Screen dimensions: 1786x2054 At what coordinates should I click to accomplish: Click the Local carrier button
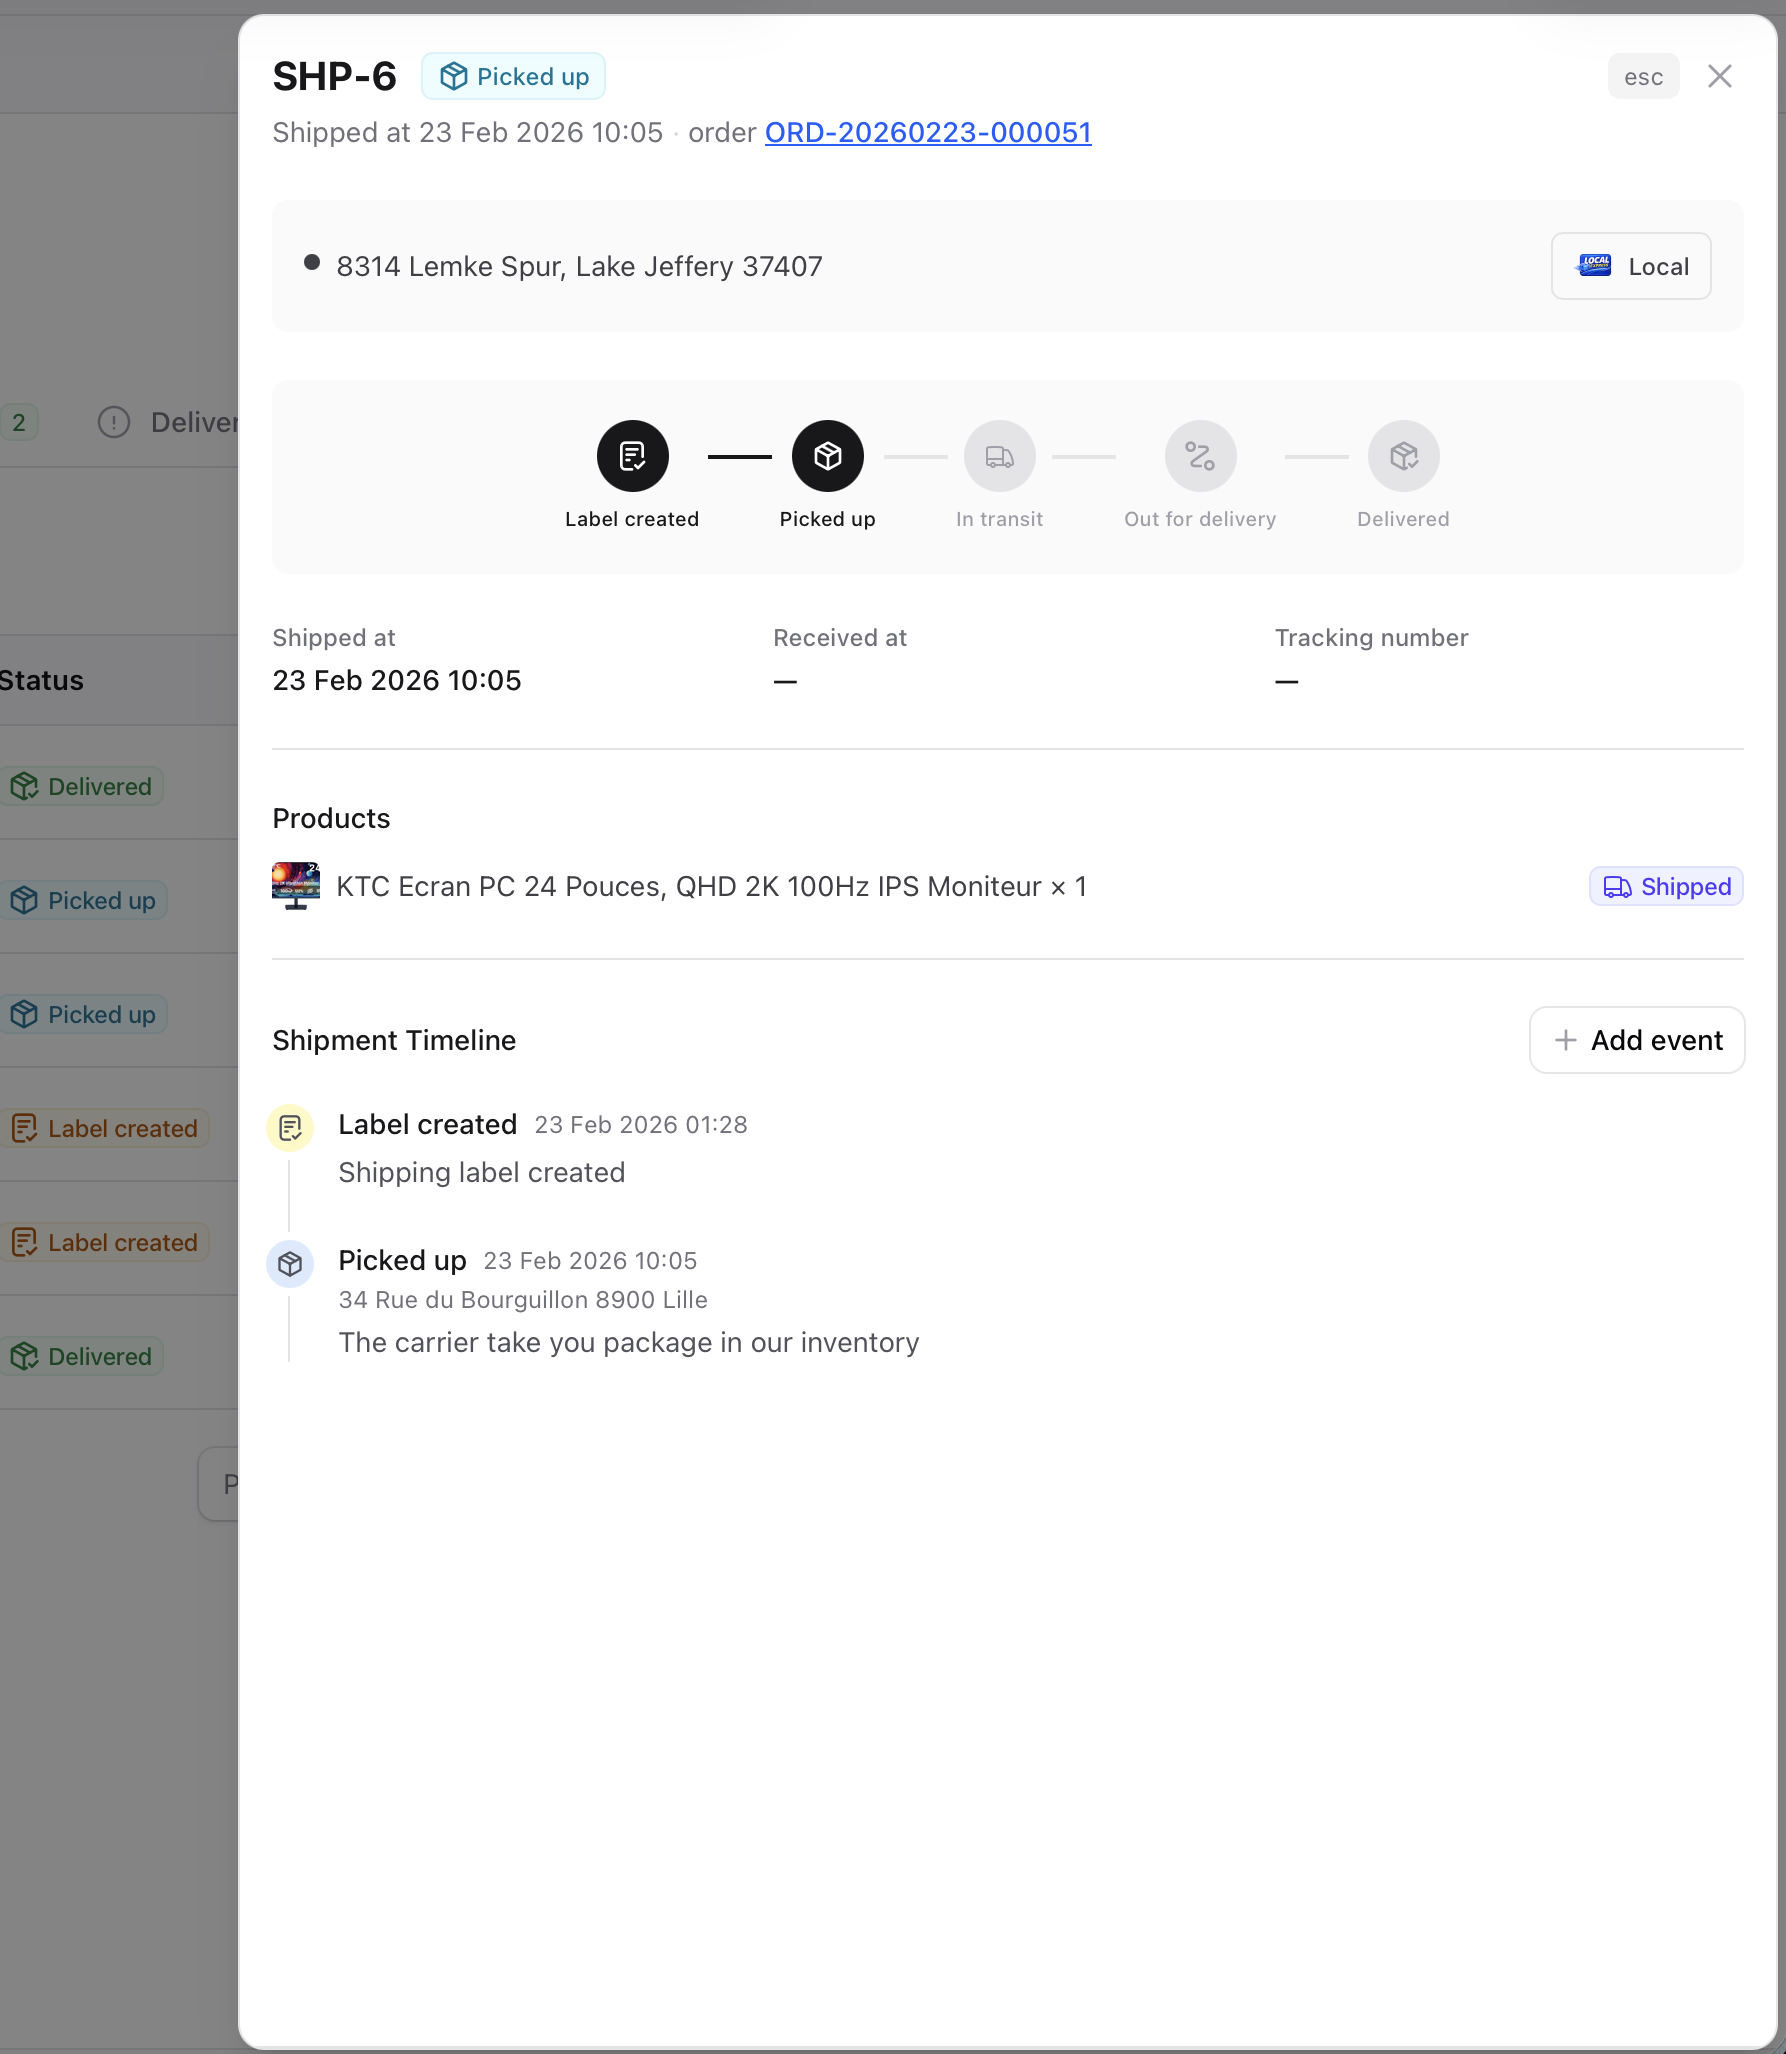(x=1630, y=266)
